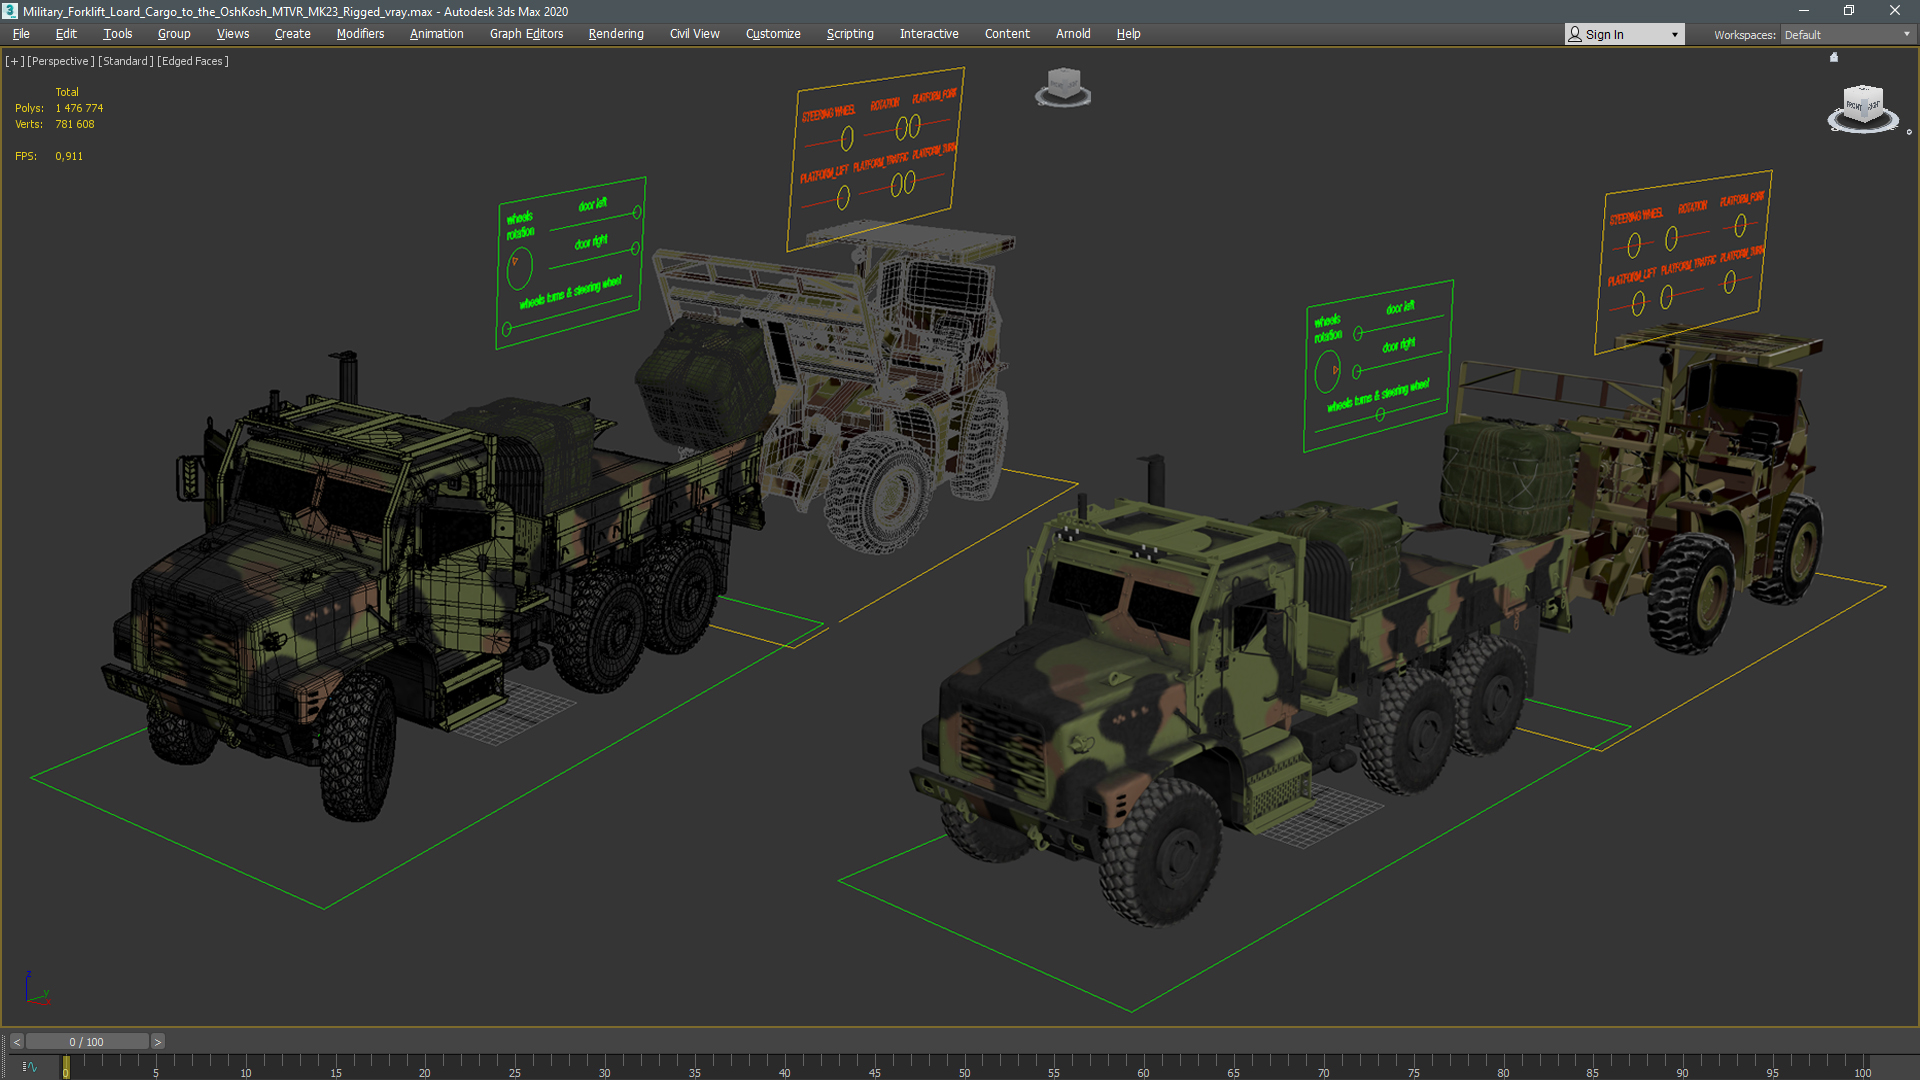Minimize the 3ds Max window

point(1803,11)
